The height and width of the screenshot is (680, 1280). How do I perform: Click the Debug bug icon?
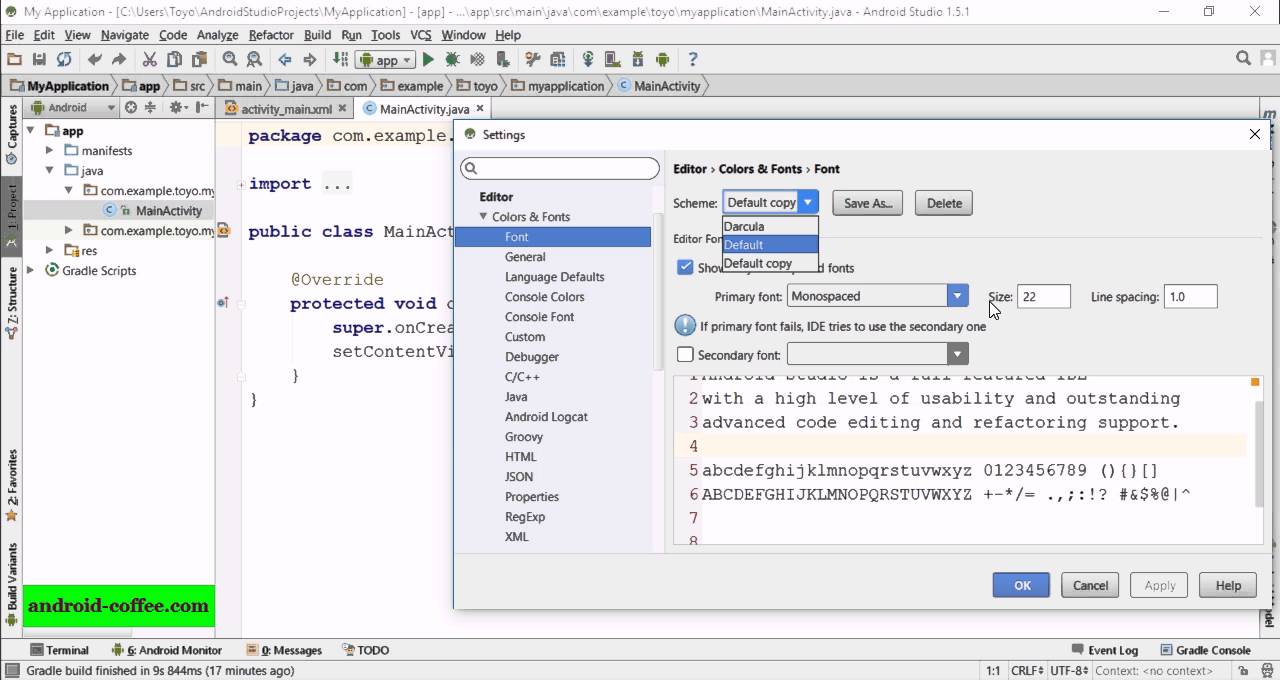(x=452, y=60)
